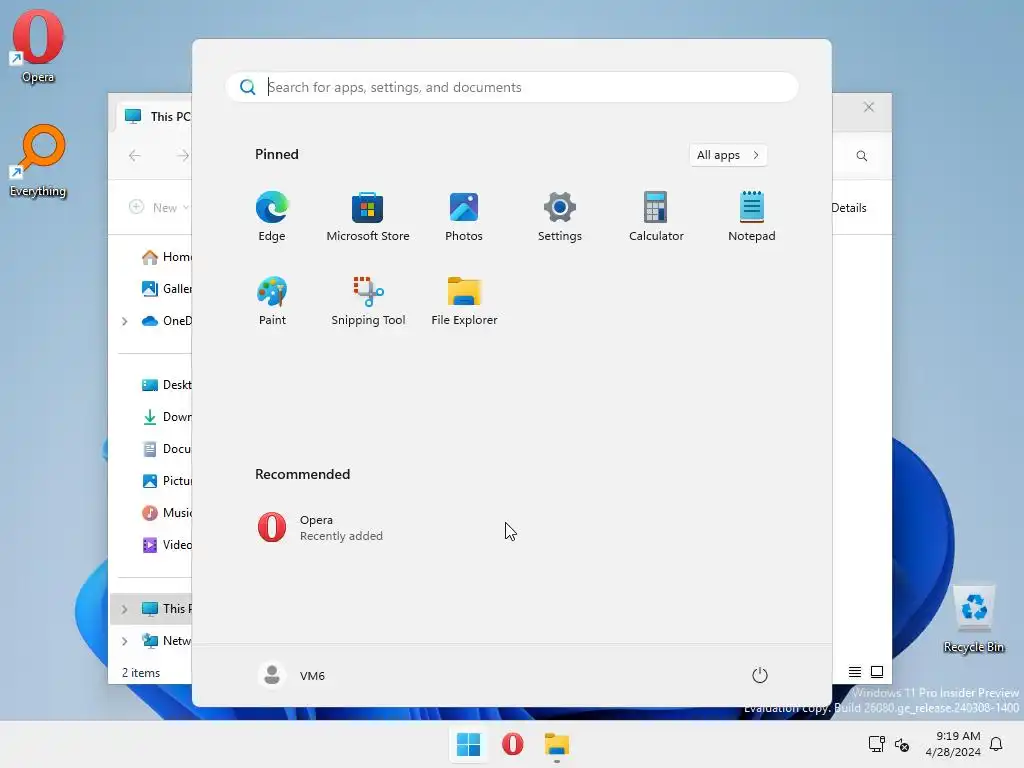Launch Microsoft Store from pinned apps

click(x=368, y=216)
